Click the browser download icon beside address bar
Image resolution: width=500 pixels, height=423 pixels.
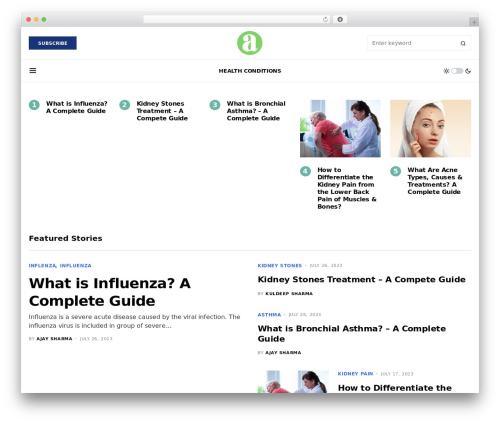click(x=340, y=20)
